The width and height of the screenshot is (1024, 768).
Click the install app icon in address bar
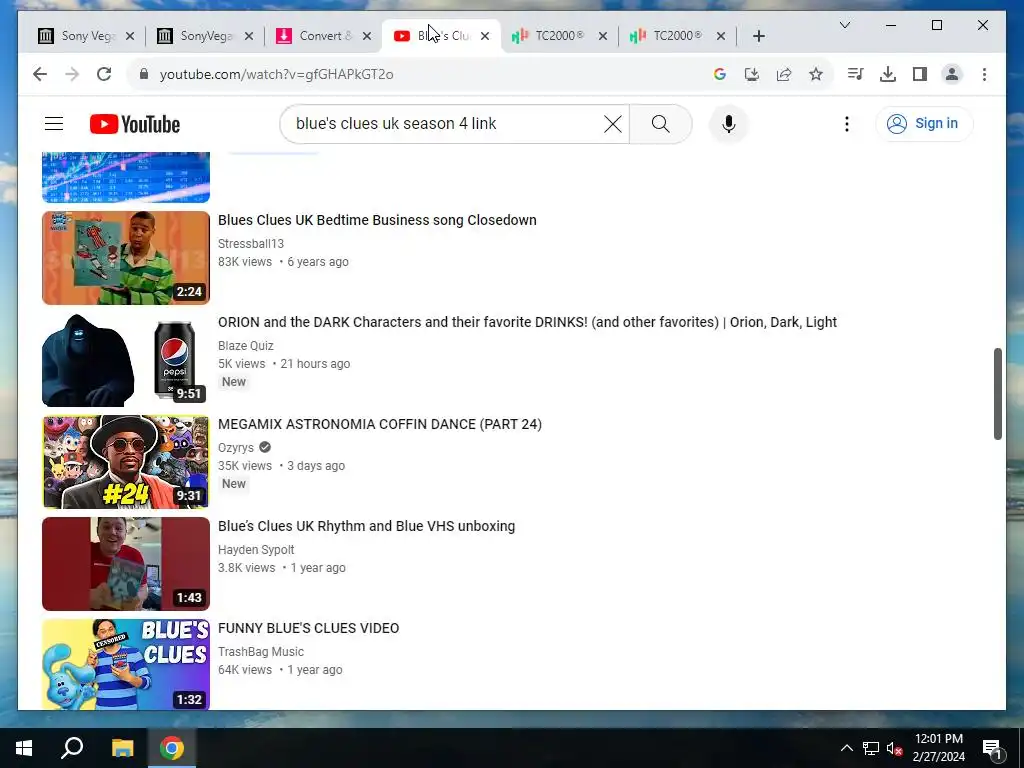click(752, 74)
